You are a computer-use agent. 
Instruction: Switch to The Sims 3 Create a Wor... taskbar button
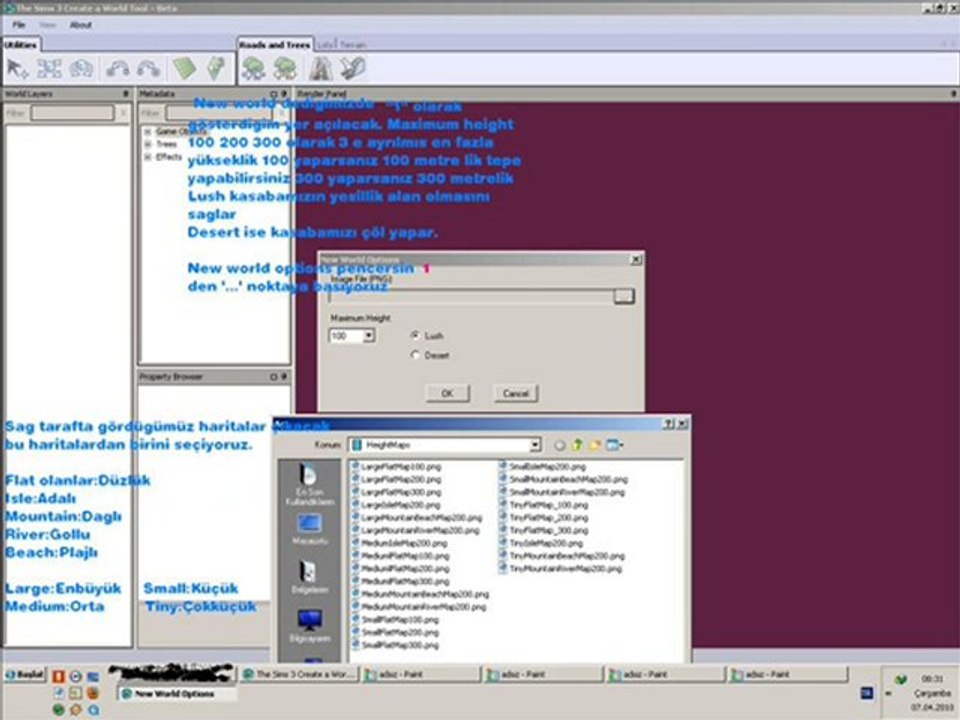pyautogui.click(x=299, y=674)
